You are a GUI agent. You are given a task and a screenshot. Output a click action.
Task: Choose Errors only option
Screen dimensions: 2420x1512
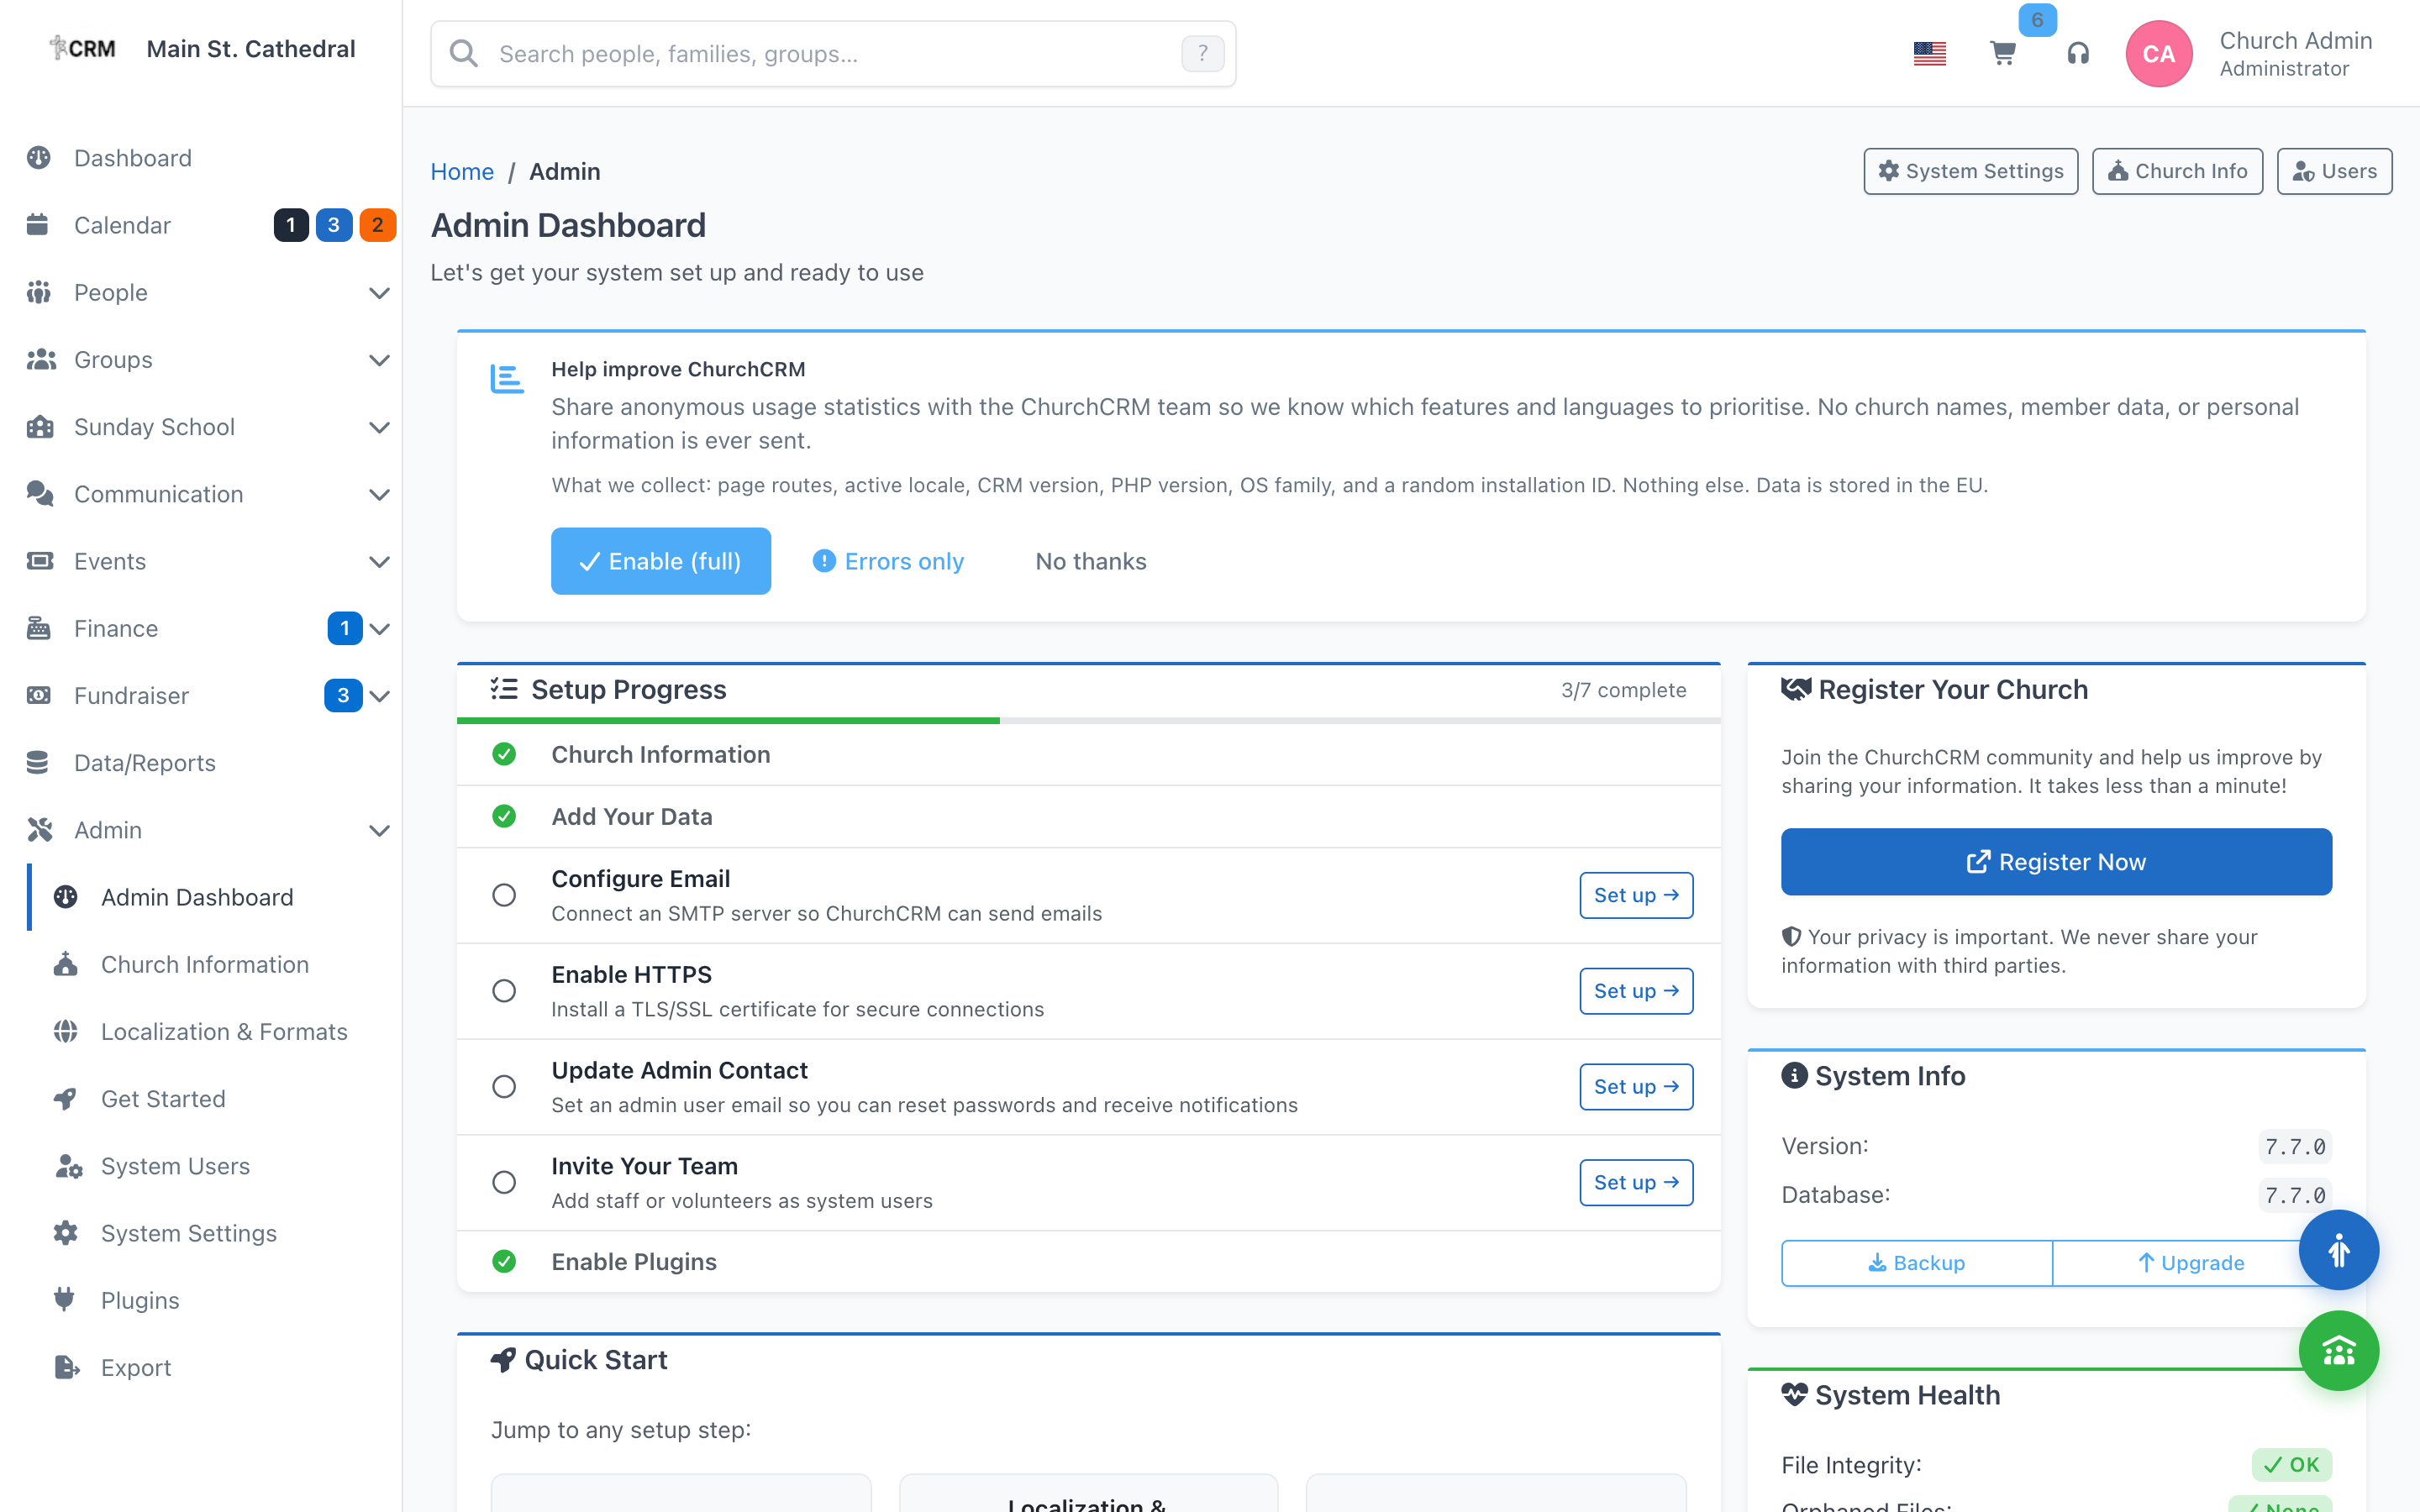click(x=887, y=561)
